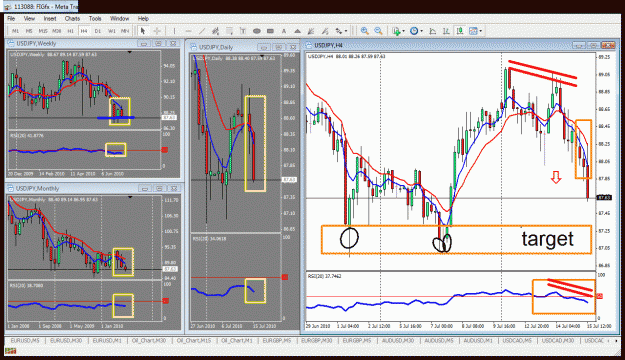Switch to the EURUSD,M5 chart tab
The width and height of the screenshot is (625, 360).
click(25, 340)
